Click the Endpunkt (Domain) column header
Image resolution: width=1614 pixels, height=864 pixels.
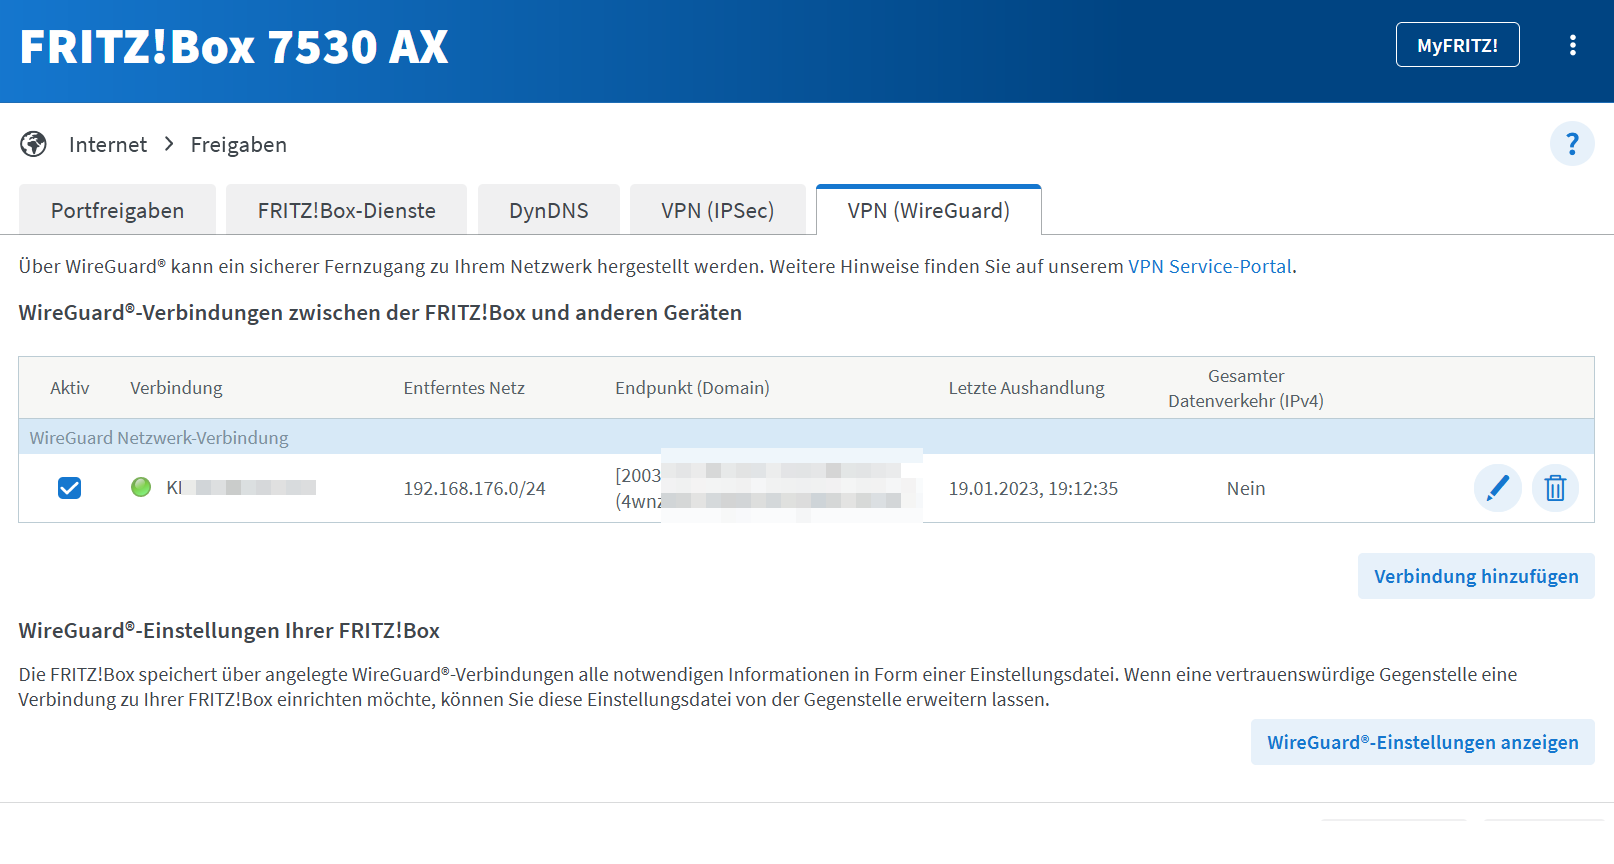pyautogui.click(x=692, y=388)
